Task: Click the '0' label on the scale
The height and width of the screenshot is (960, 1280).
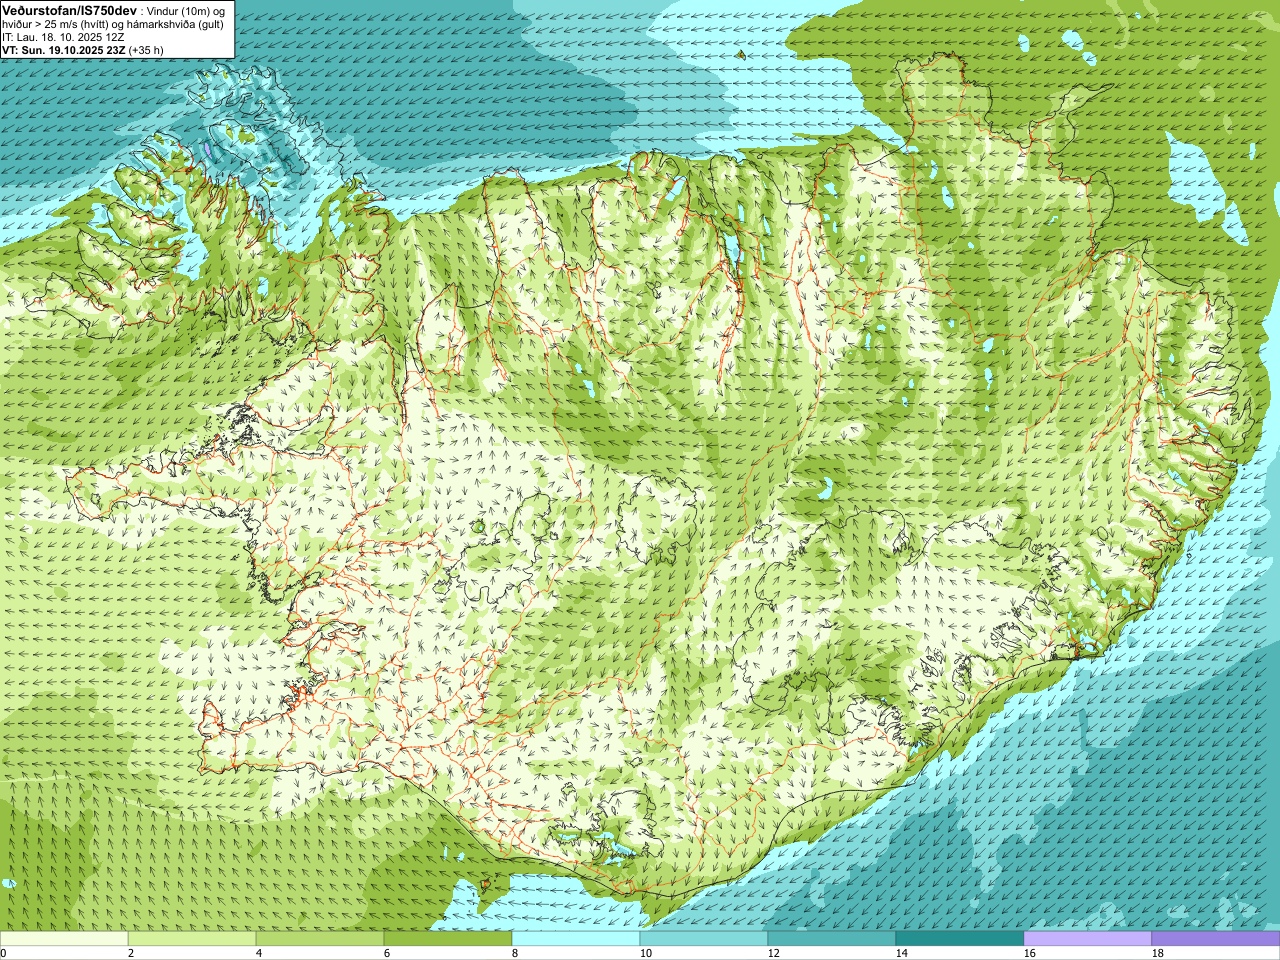Action: click(3, 953)
